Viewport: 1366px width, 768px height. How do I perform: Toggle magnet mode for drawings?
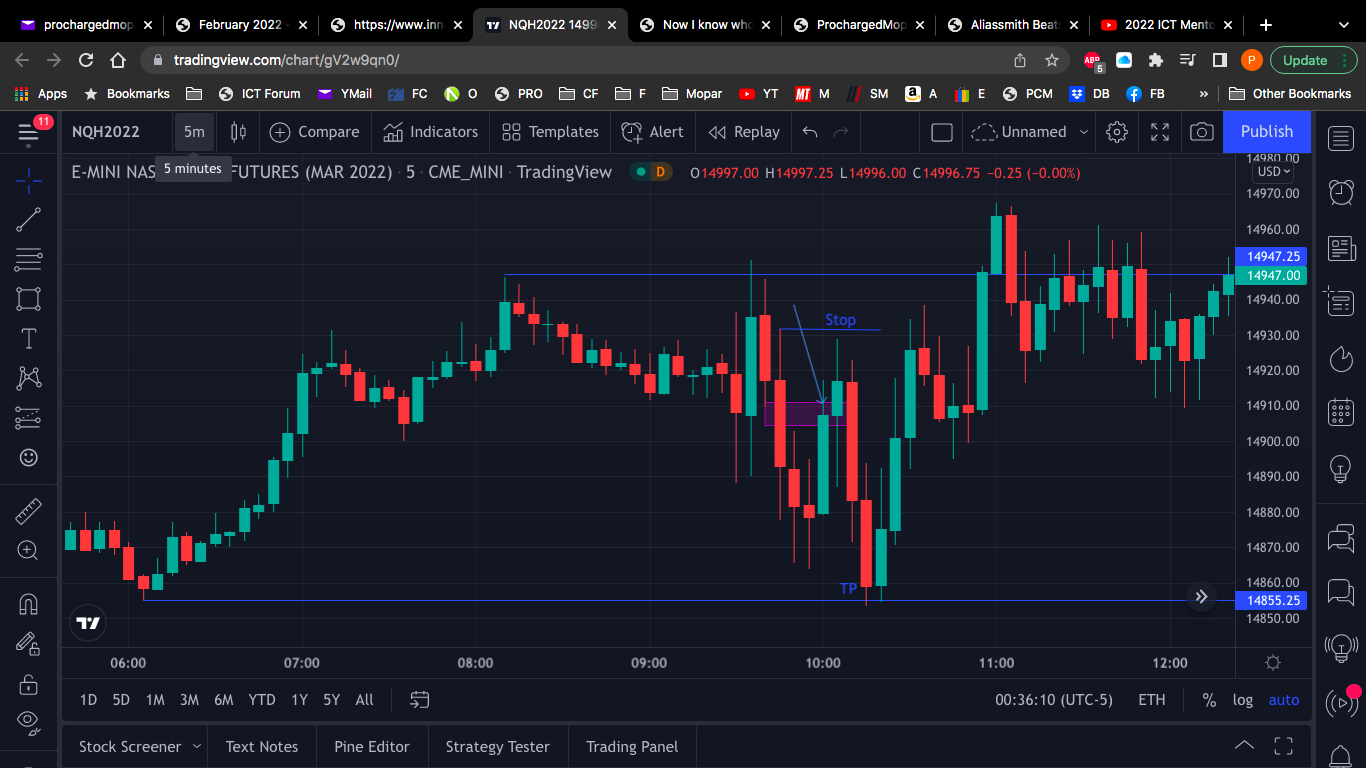[28, 604]
